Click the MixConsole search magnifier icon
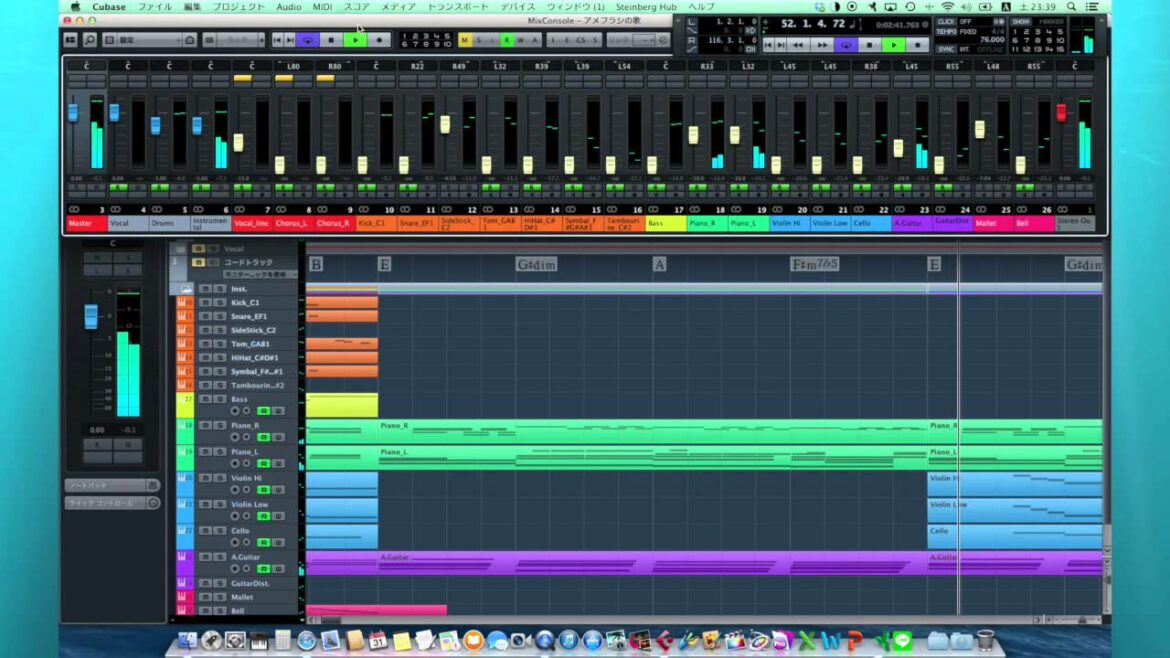This screenshot has width=1170, height=658. (90, 40)
